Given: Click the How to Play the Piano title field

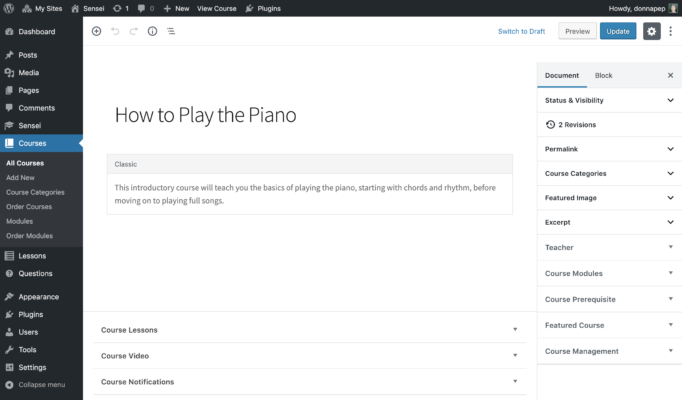Looking at the screenshot, I should click(205, 115).
